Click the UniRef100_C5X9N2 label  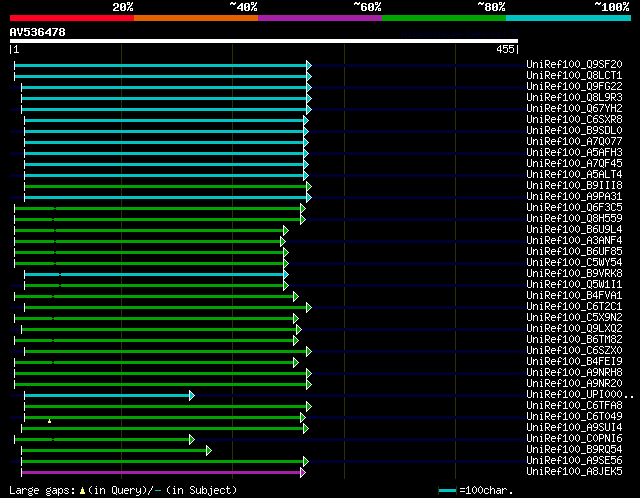coord(574,317)
